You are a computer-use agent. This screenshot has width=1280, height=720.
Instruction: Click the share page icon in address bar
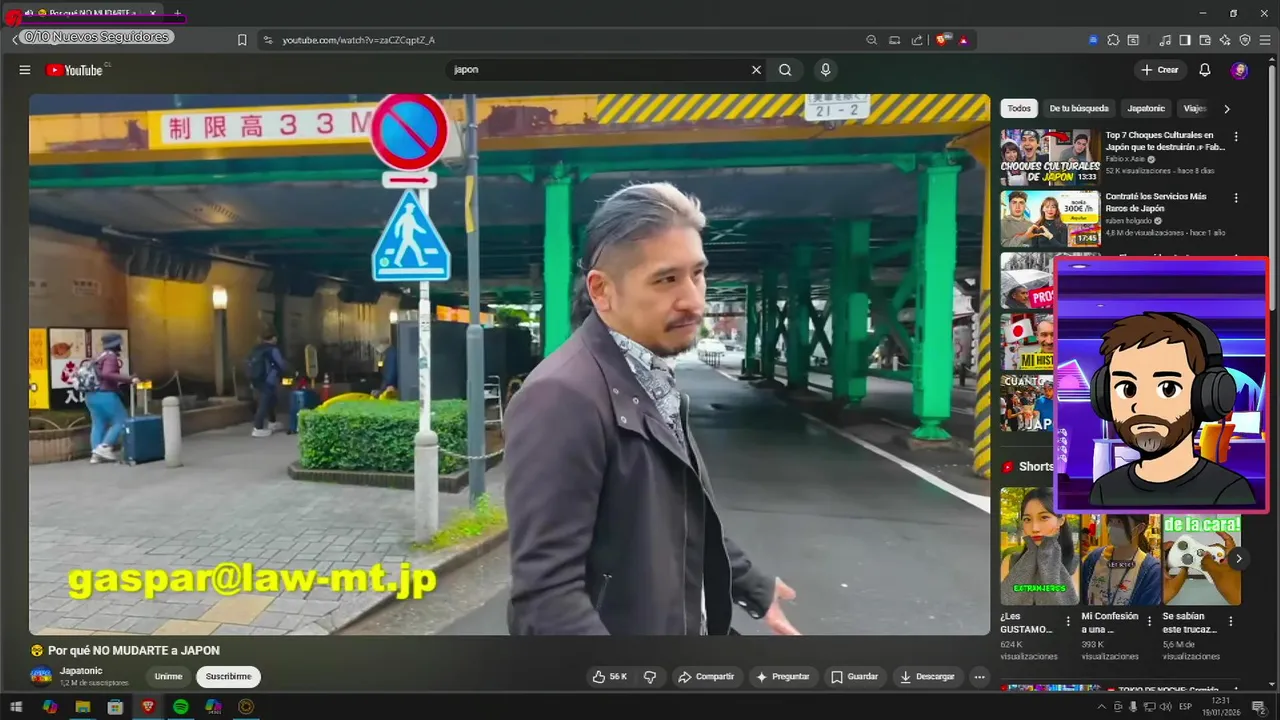917,40
